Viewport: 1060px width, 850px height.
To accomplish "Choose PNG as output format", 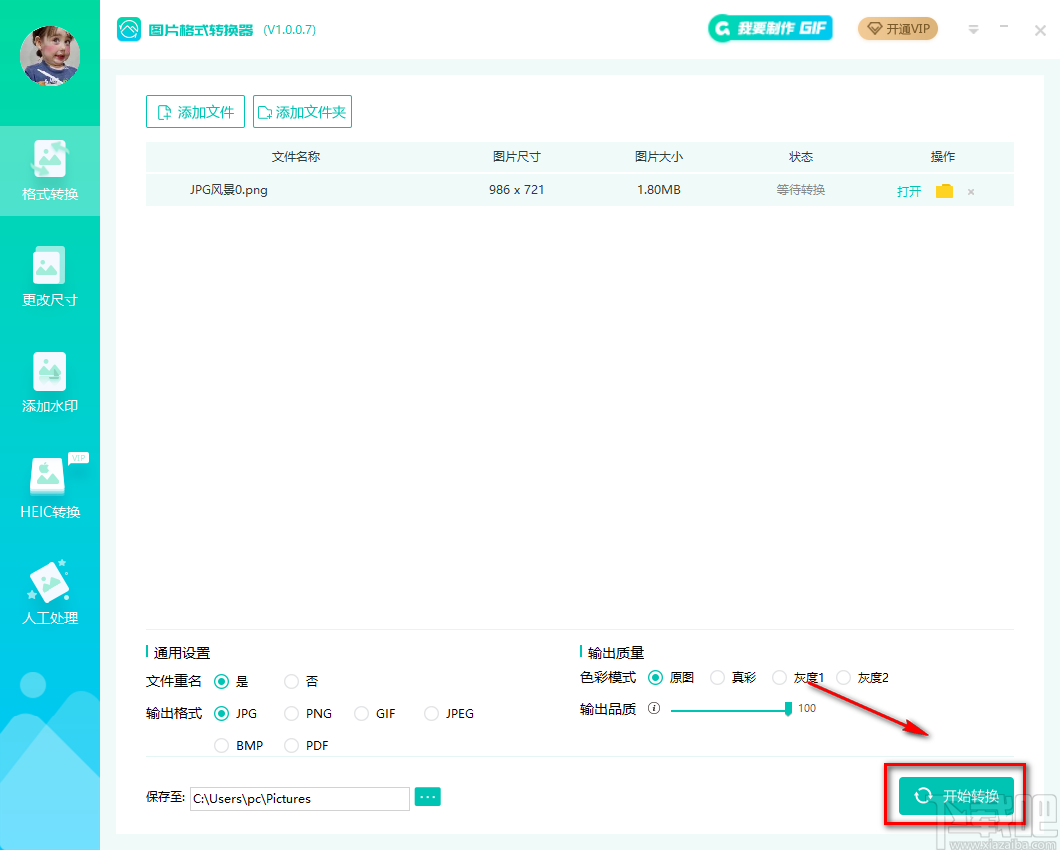I will pyautogui.click(x=289, y=713).
